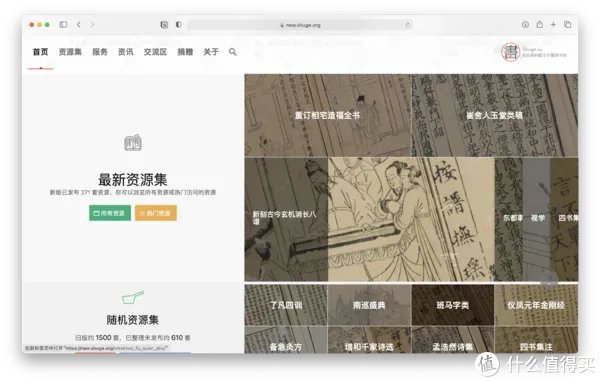
Task: Select the 首页 menu item
Action: pos(41,52)
